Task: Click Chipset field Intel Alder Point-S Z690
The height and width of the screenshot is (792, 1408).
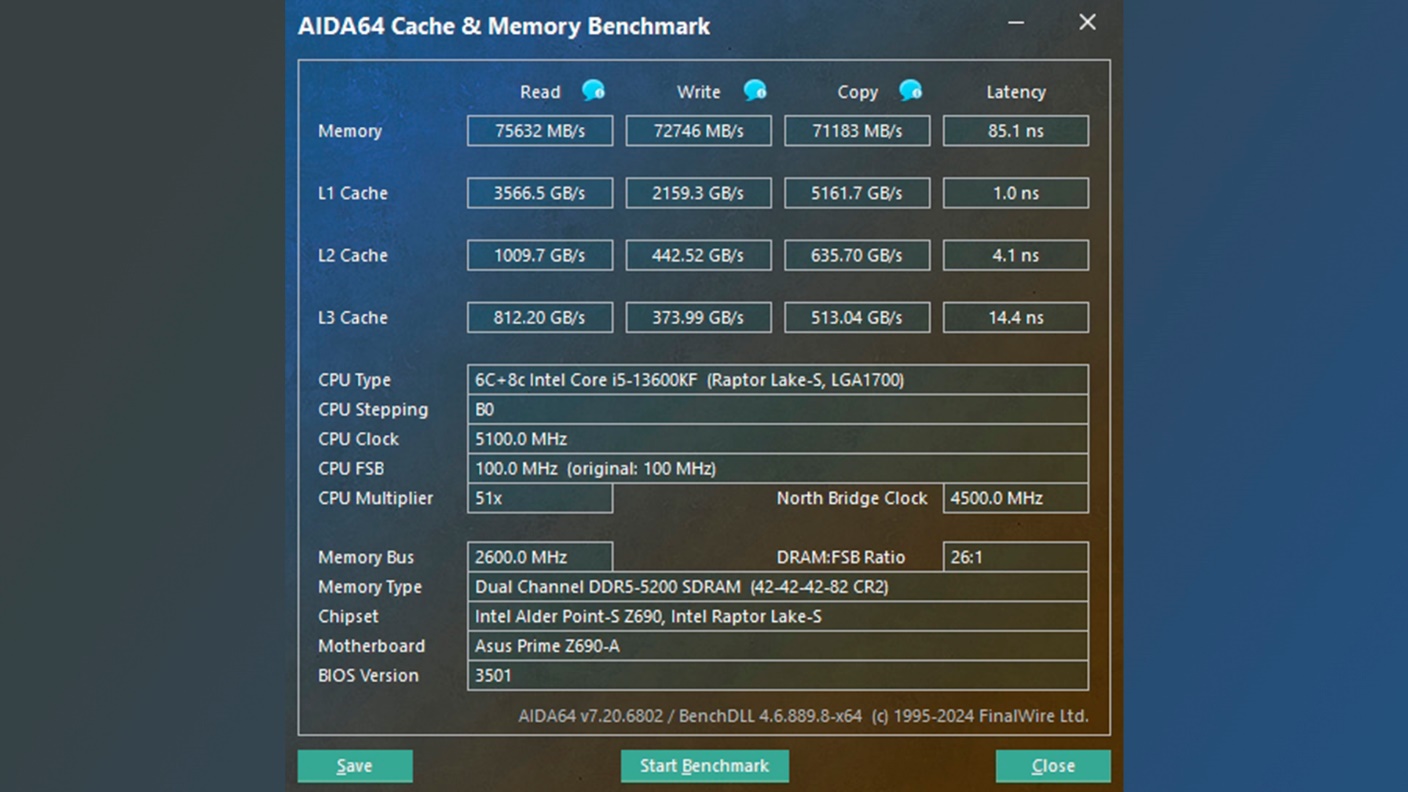Action: (778, 616)
